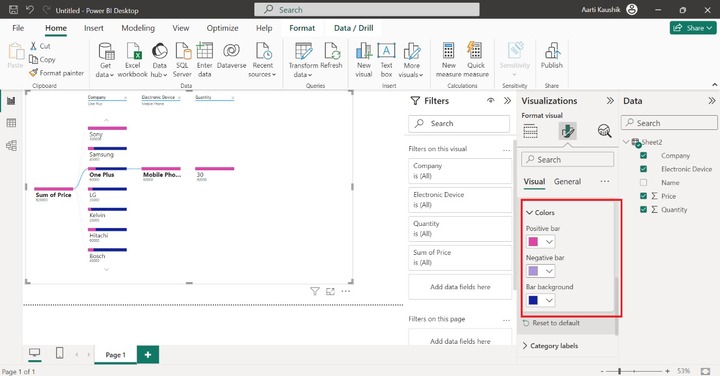Switch to Report view in sidebar
720x376 pixels.
pyautogui.click(x=11, y=101)
